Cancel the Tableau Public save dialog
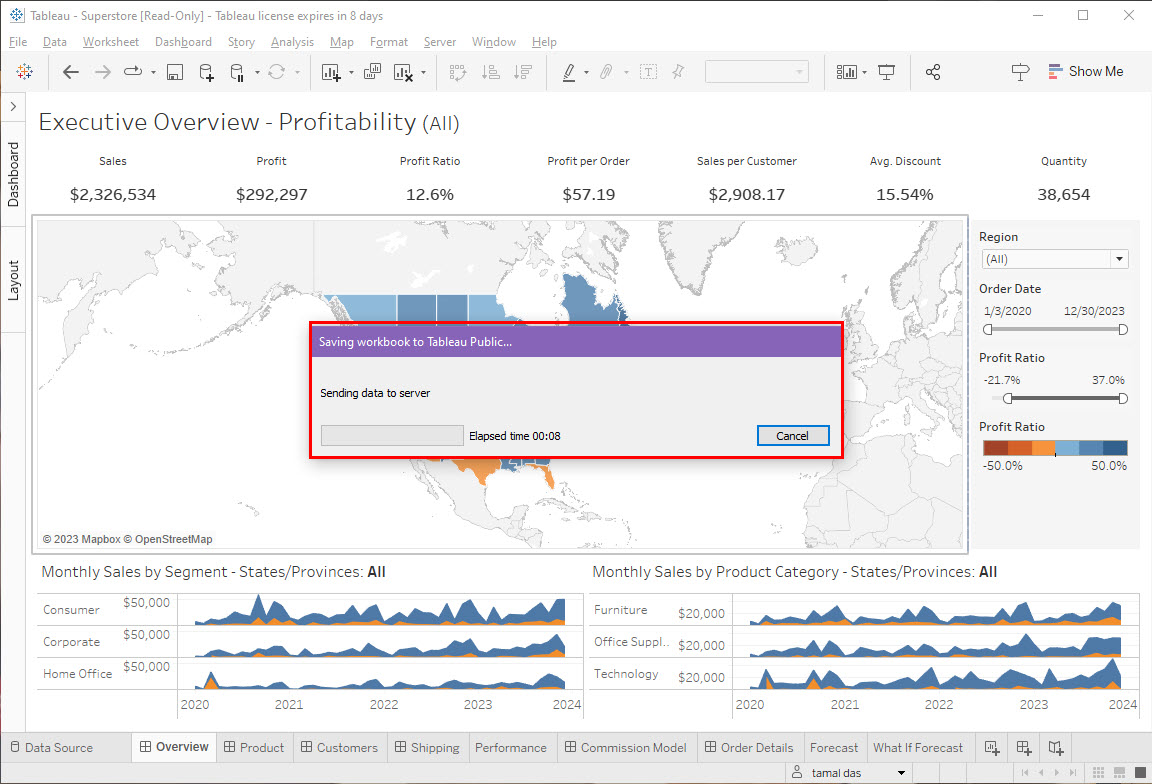This screenshot has height=784, width=1152. [x=793, y=436]
